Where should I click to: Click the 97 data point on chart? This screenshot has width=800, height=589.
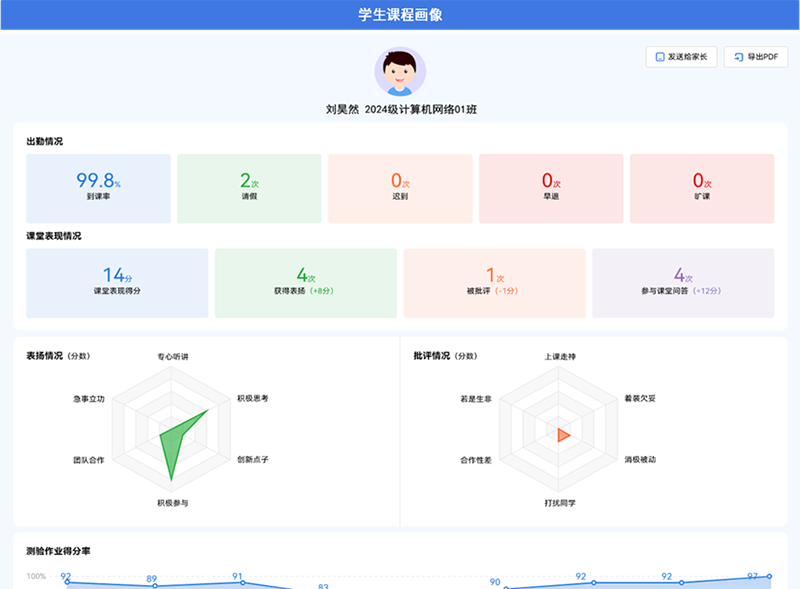click(769, 577)
